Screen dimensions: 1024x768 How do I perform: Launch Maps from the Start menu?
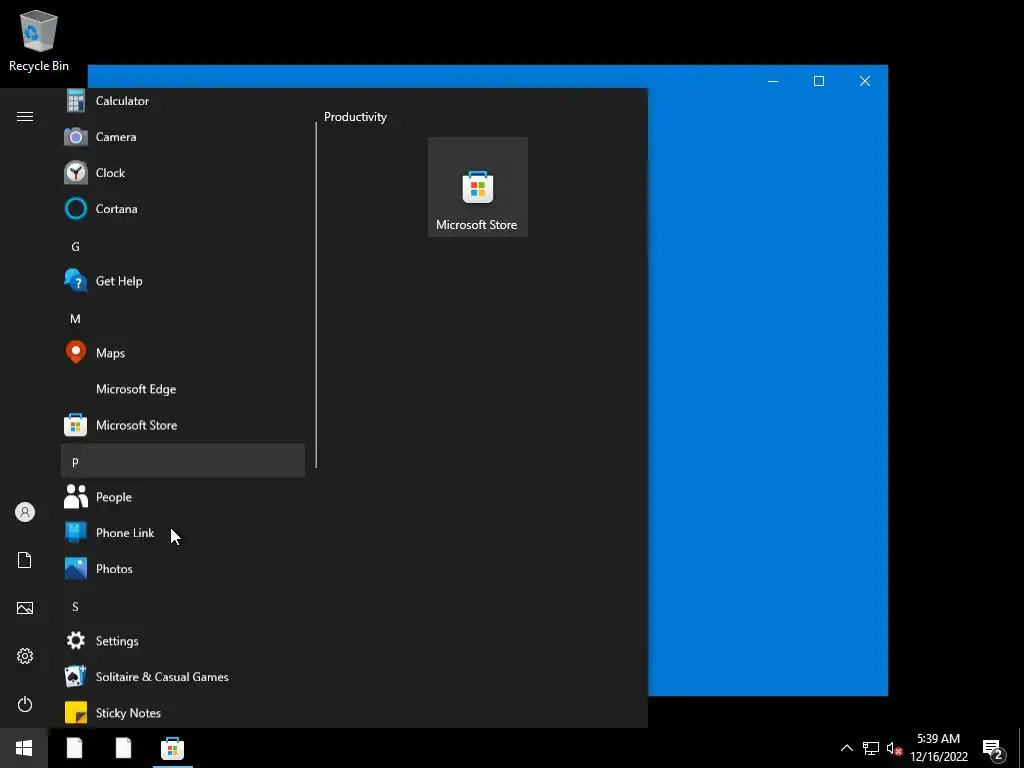(x=183, y=353)
